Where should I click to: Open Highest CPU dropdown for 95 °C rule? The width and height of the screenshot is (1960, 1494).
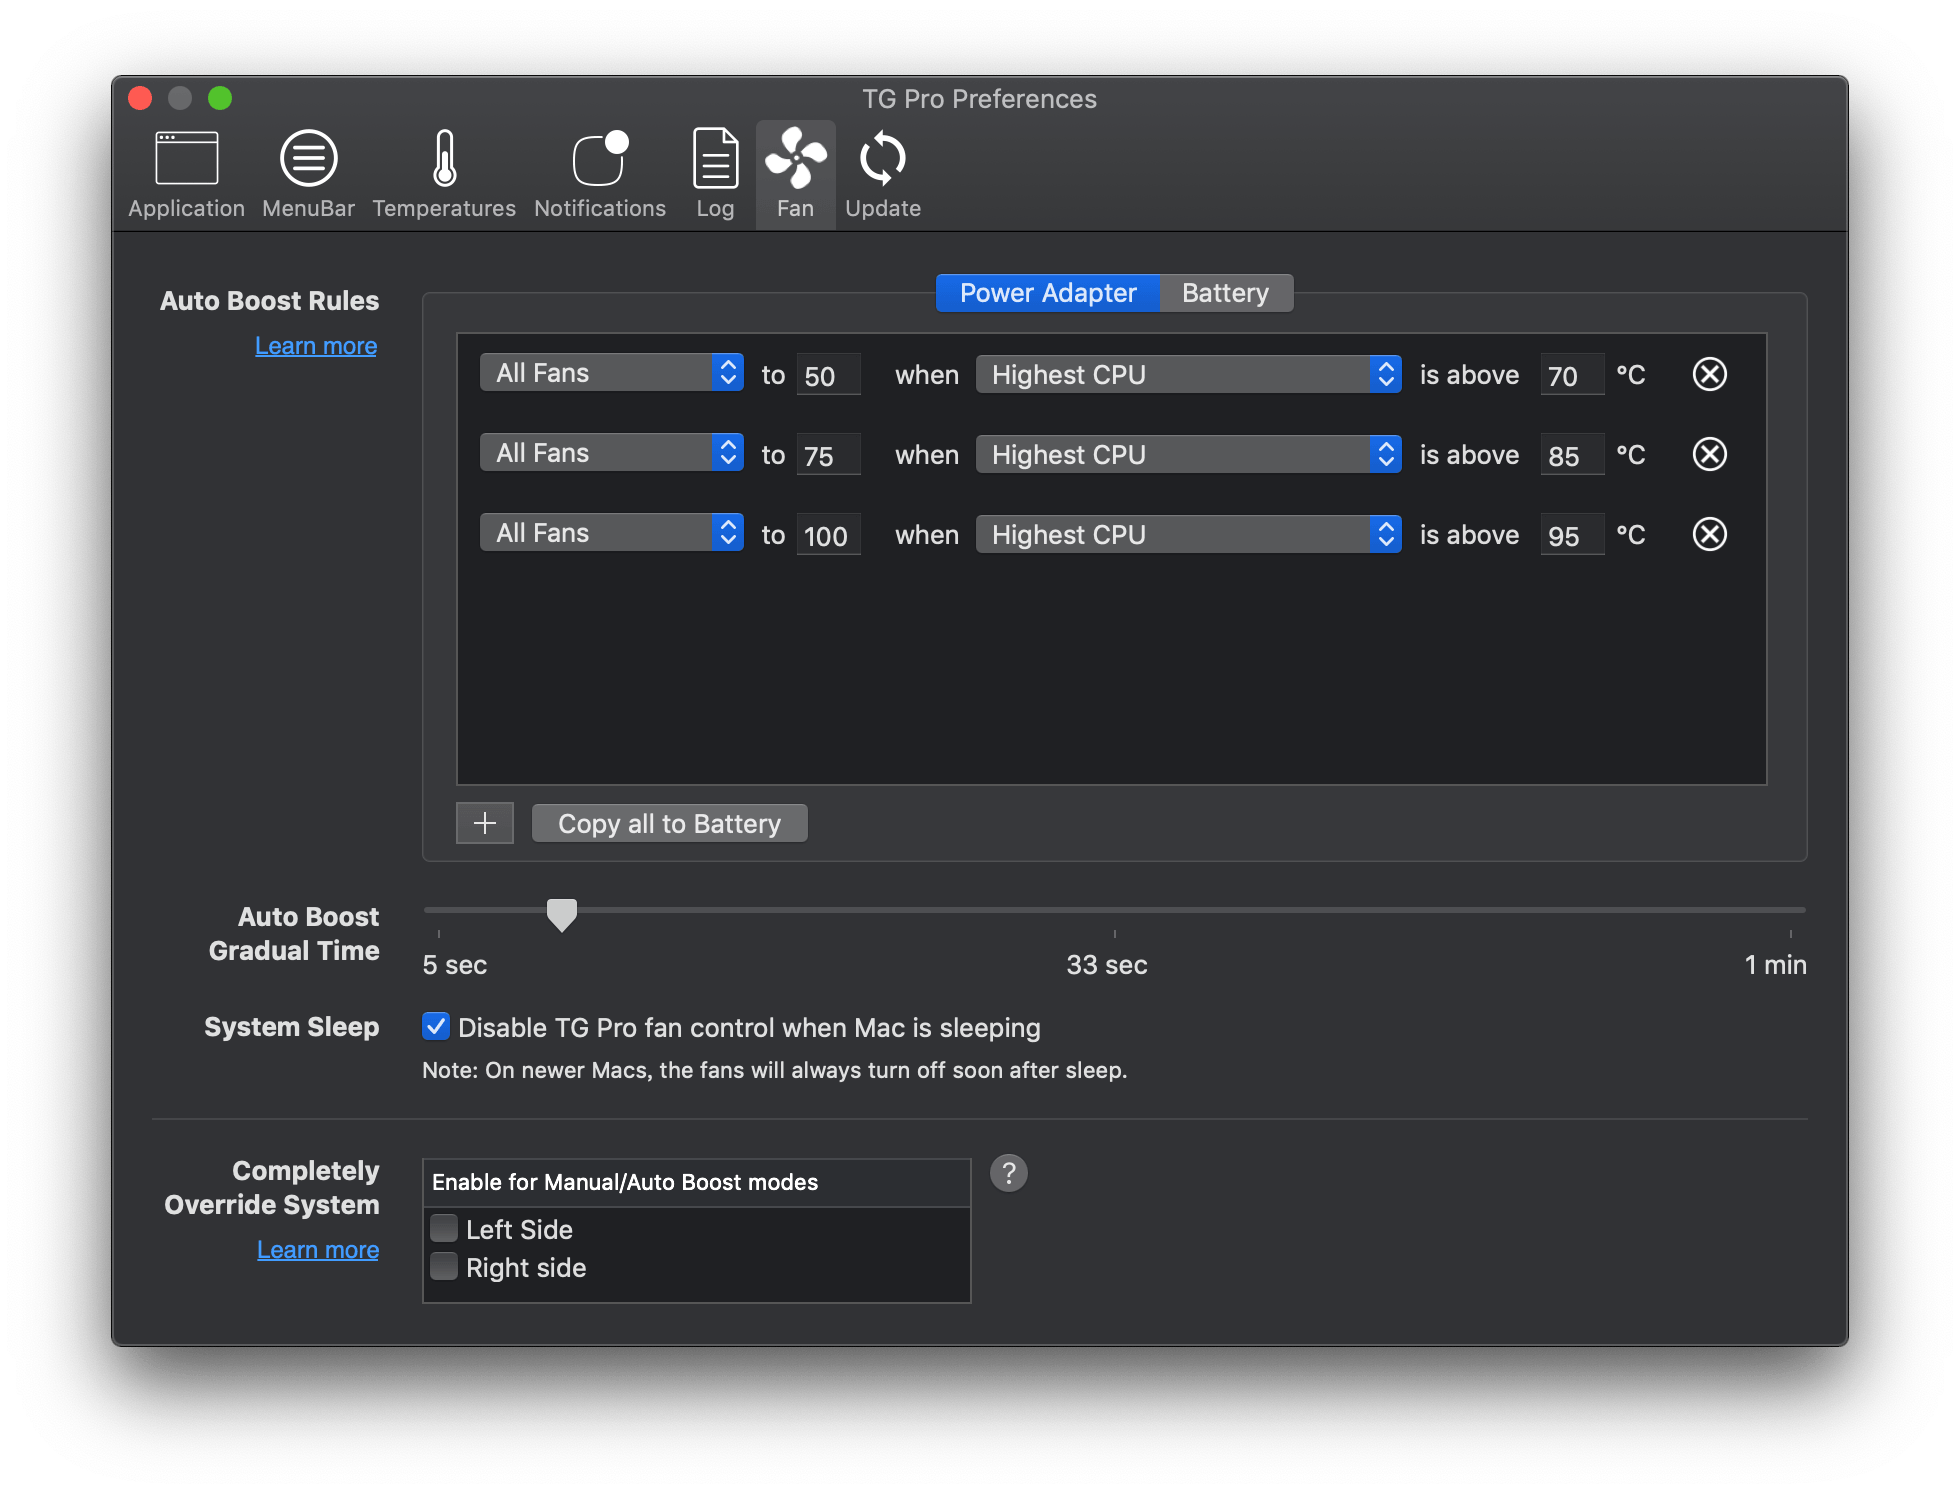1188,535
